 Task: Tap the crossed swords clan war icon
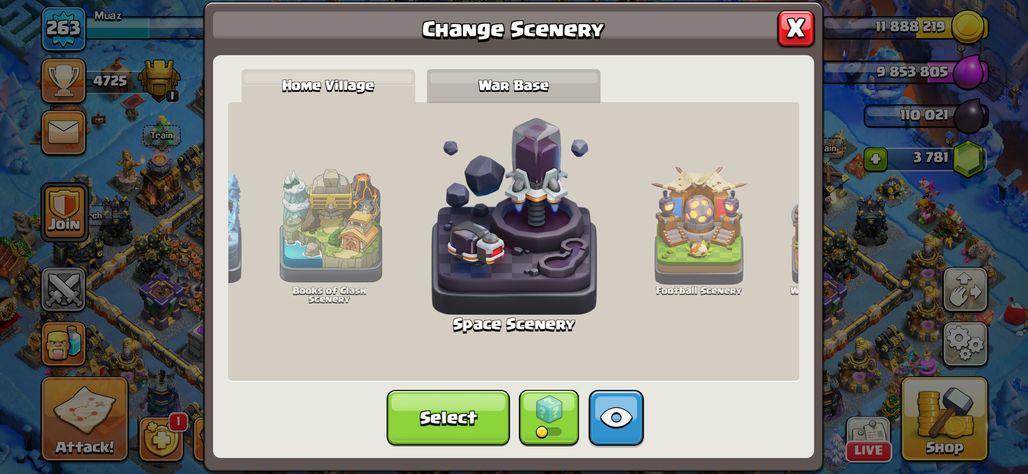tap(64, 289)
